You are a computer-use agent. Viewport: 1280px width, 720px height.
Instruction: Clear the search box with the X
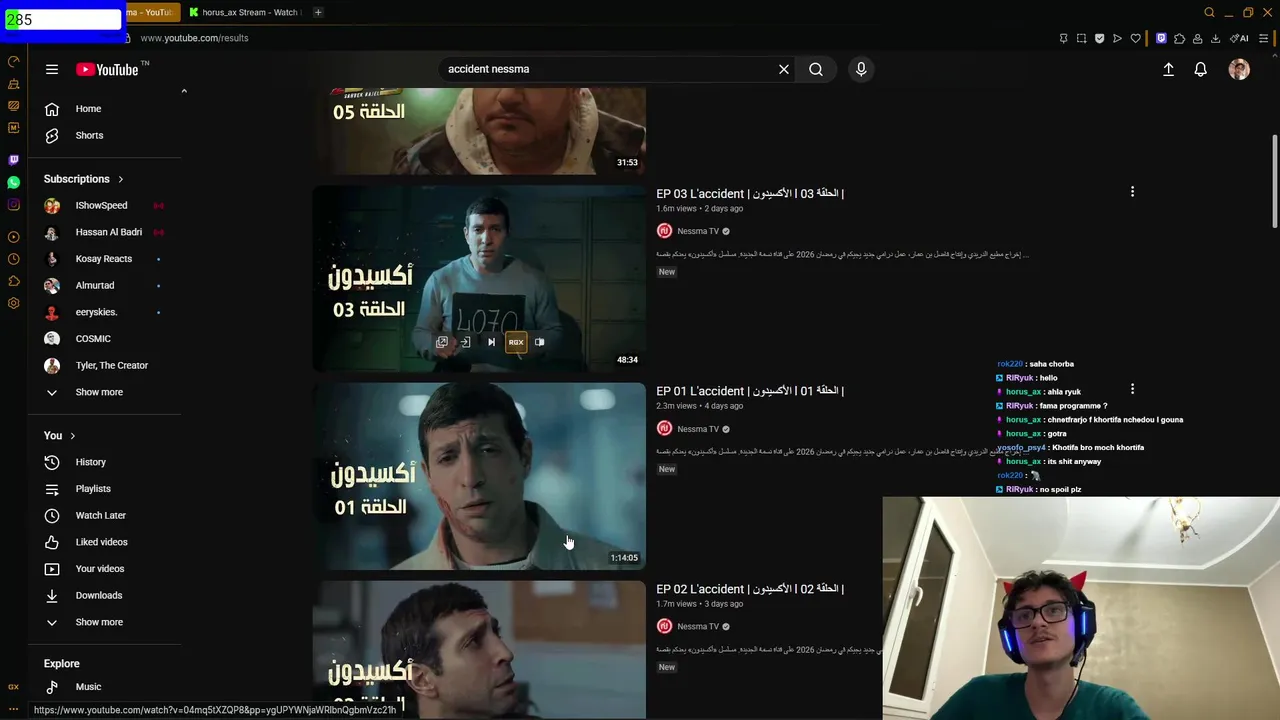coord(784,69)
